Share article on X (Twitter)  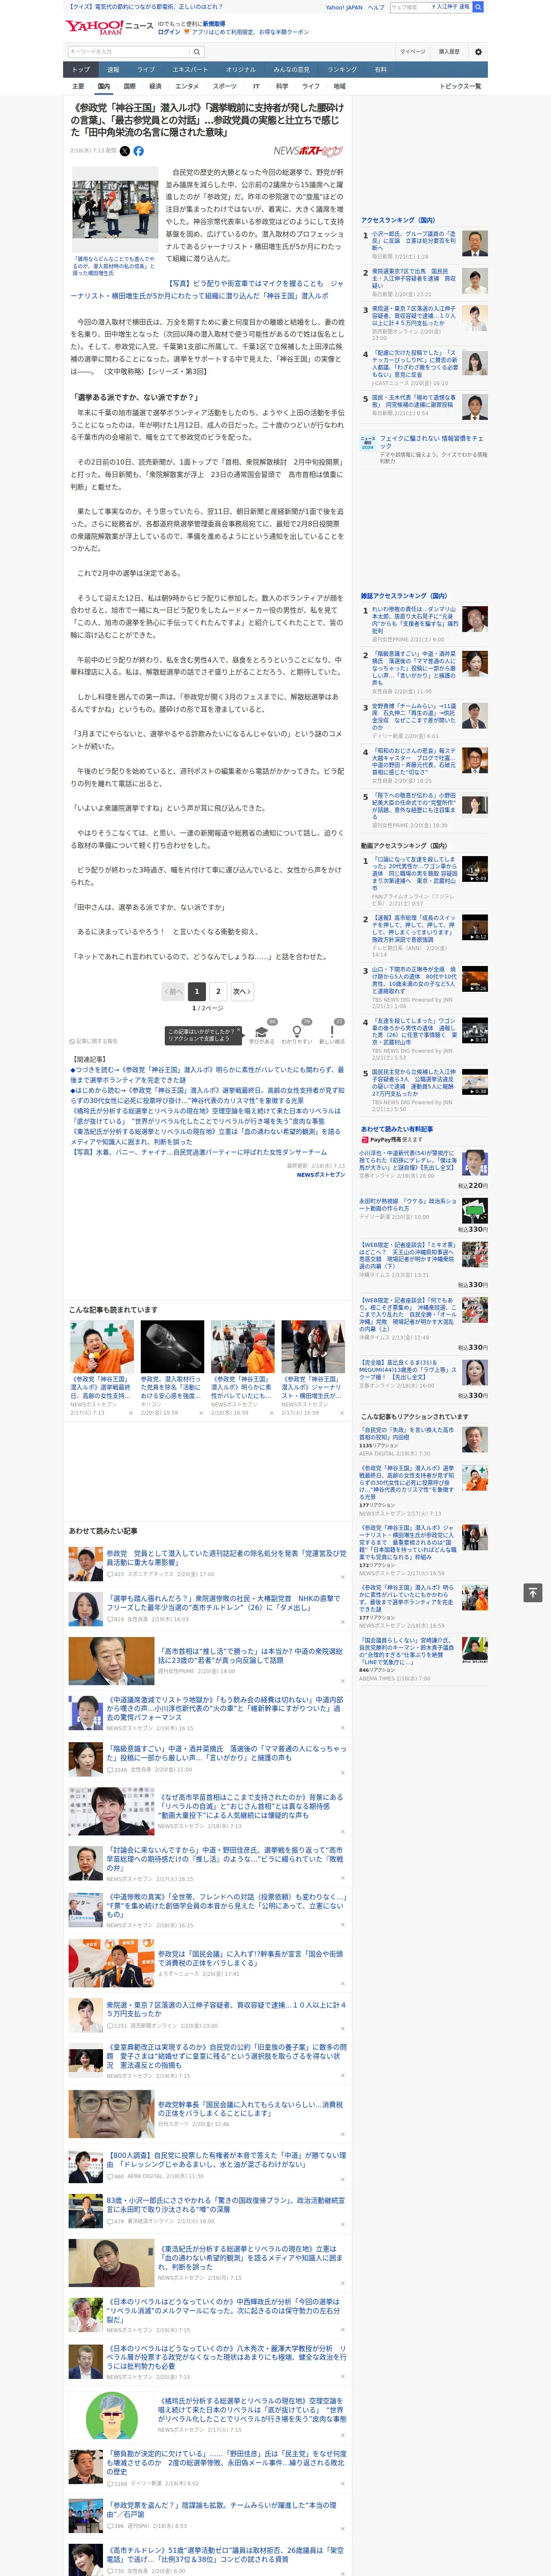[125, 151]
